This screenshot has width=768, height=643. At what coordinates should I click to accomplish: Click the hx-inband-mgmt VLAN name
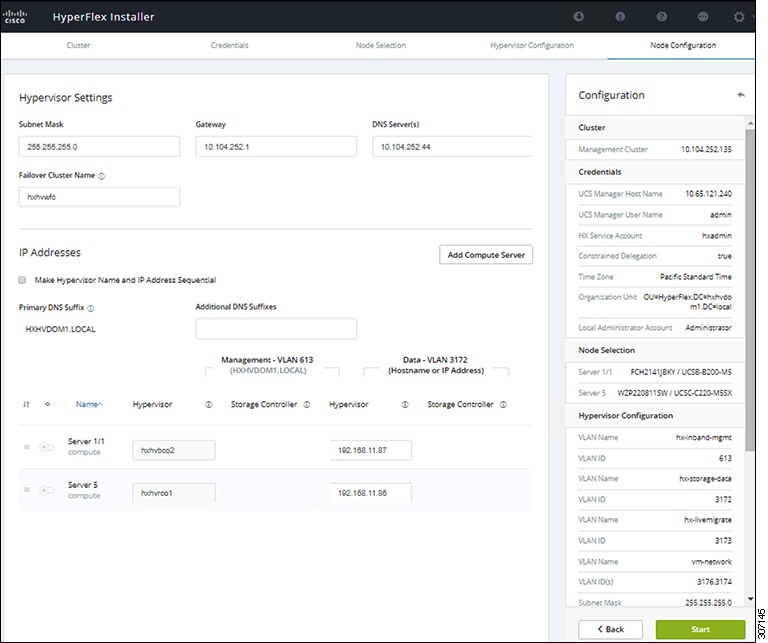click(x=703, y=437)
